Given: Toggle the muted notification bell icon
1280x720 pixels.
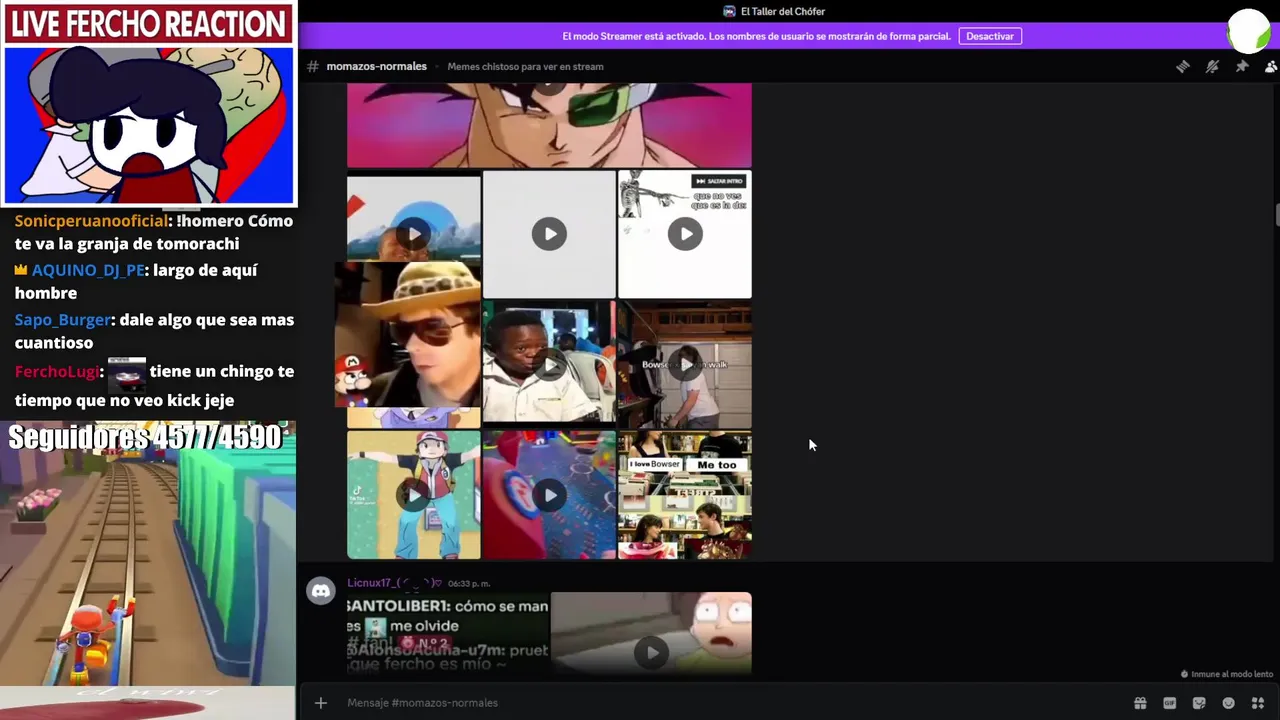Looking at the screenshot, I should tap(1212, 66).
